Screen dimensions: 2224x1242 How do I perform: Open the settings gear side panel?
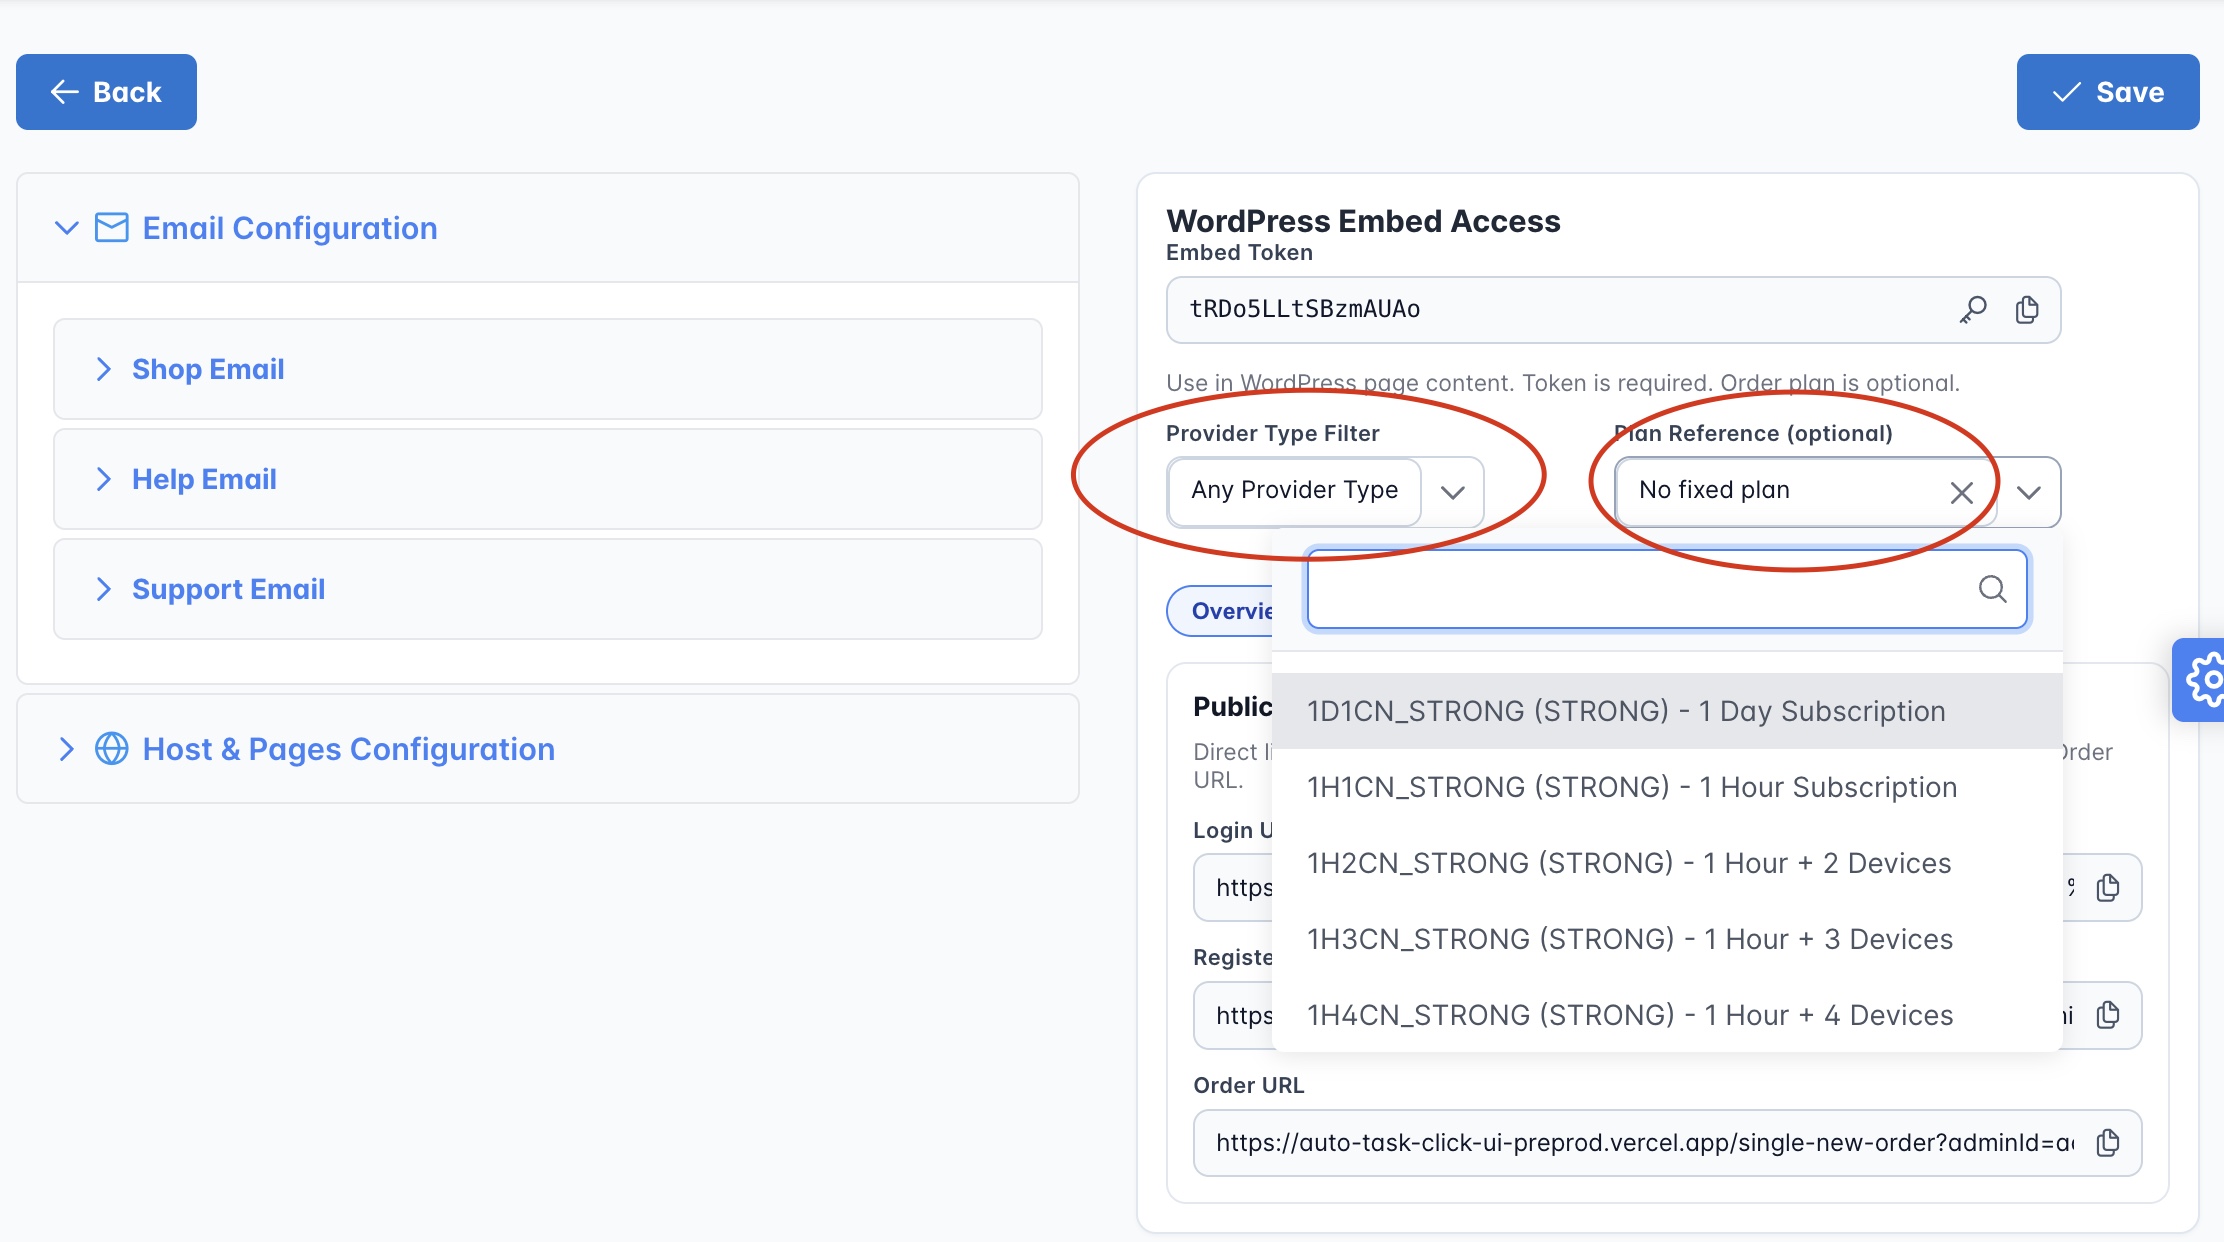(2200, 680)
